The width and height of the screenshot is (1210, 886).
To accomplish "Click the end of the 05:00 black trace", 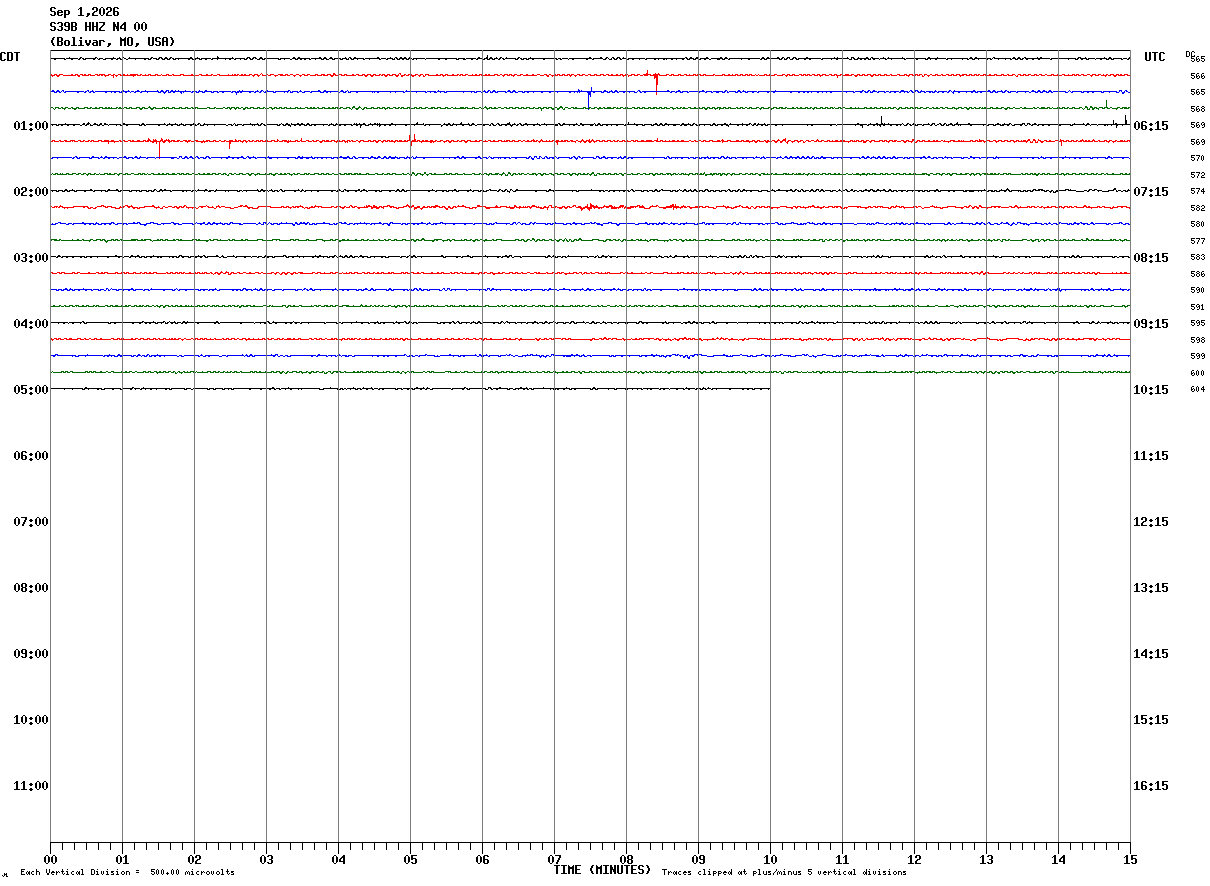I will coord(769,389).
